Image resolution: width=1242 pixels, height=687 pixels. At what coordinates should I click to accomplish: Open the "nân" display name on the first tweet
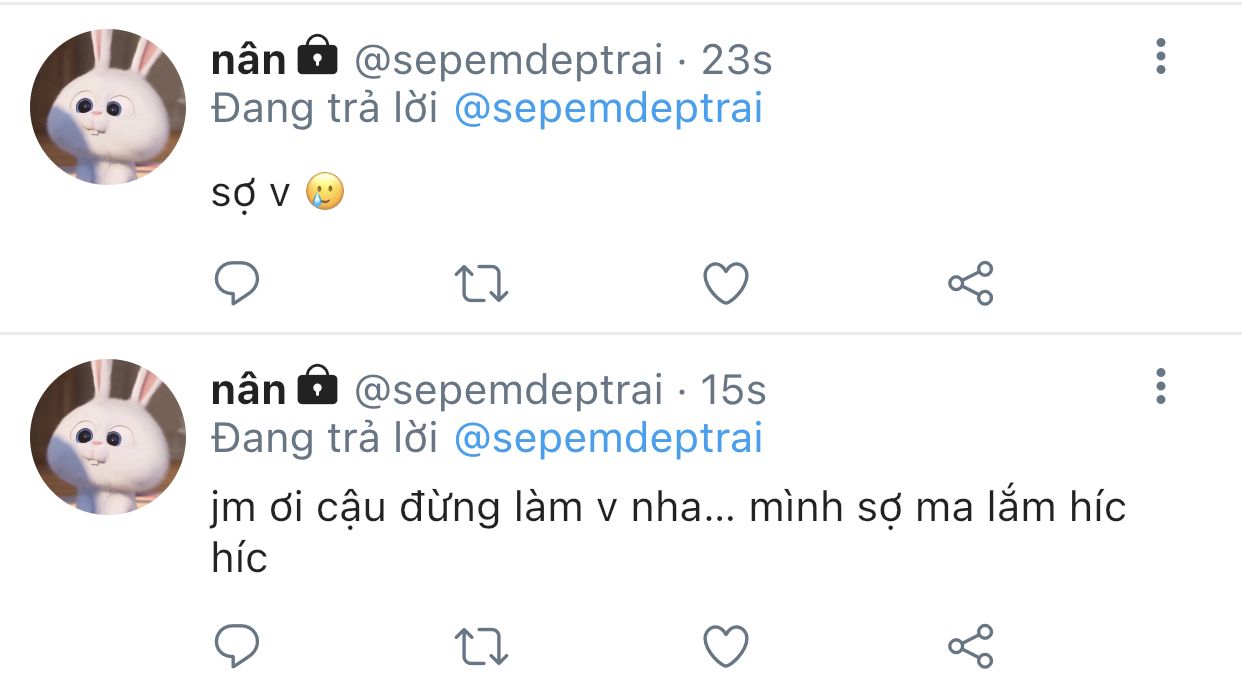point(248,60)
